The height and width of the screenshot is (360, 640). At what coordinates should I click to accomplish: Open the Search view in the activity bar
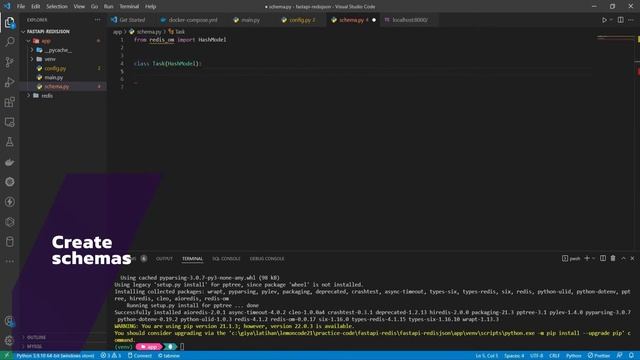pos(9,42)
